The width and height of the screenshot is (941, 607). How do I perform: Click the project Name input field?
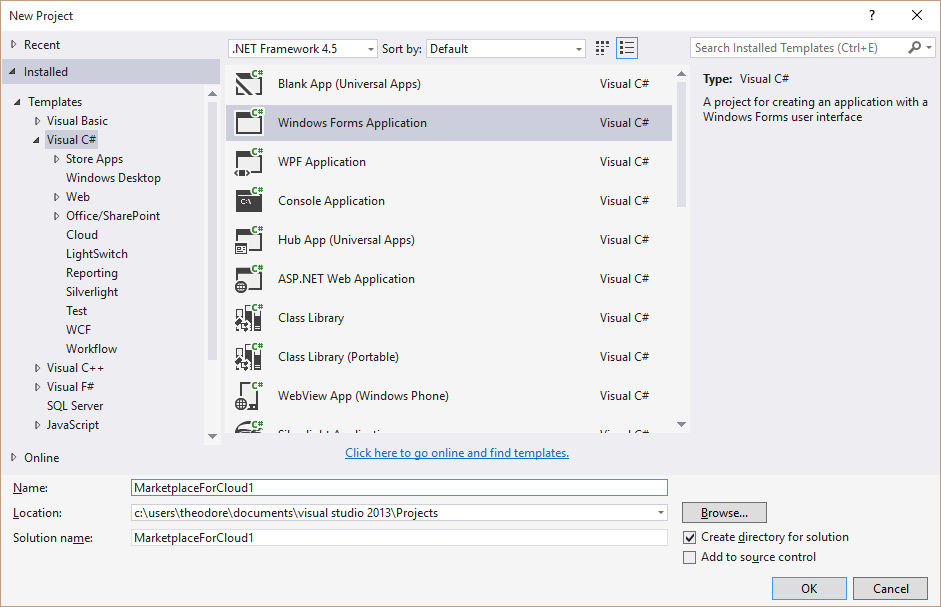pyautogui.click(x=399, y=488)
